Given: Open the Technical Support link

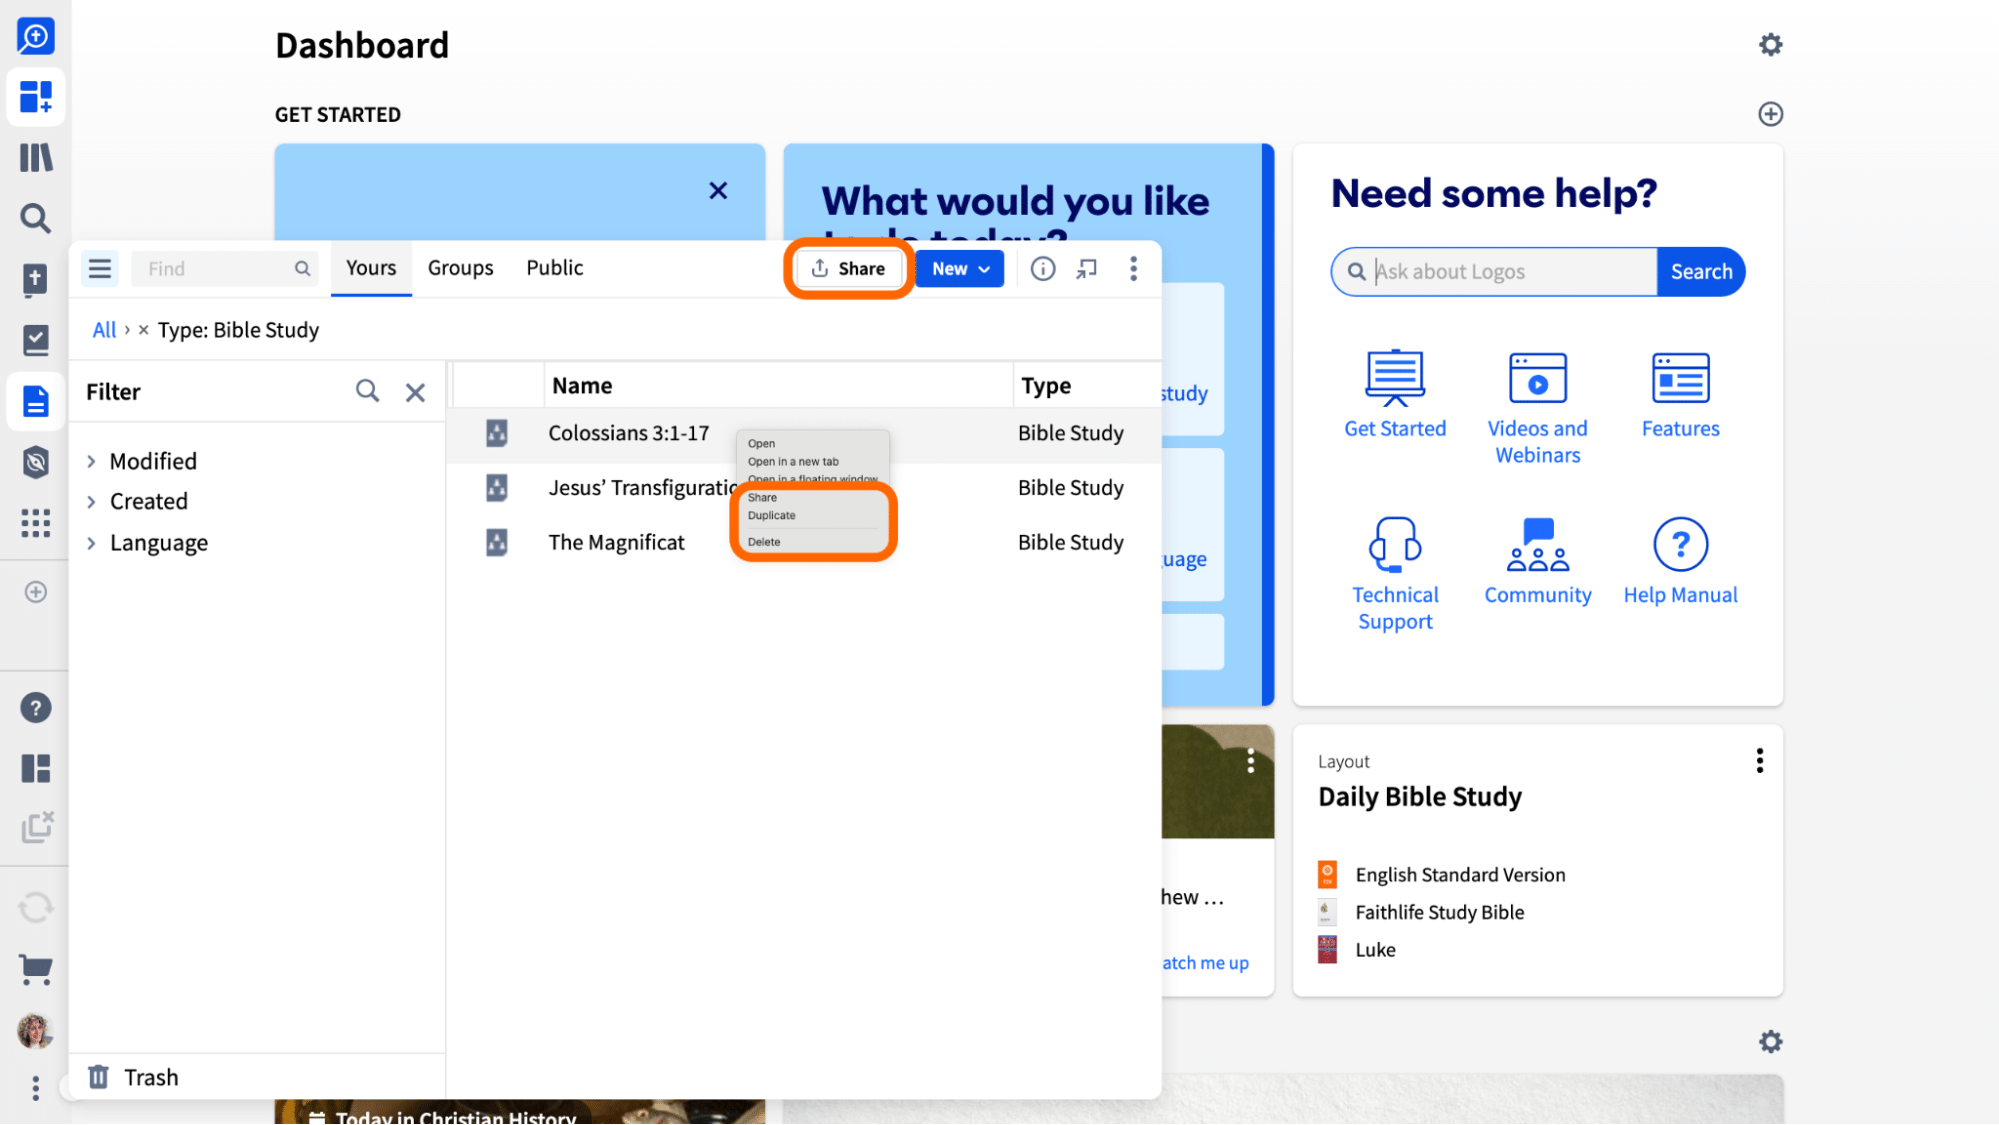Looking at the screenshot, I should 1394,608.
